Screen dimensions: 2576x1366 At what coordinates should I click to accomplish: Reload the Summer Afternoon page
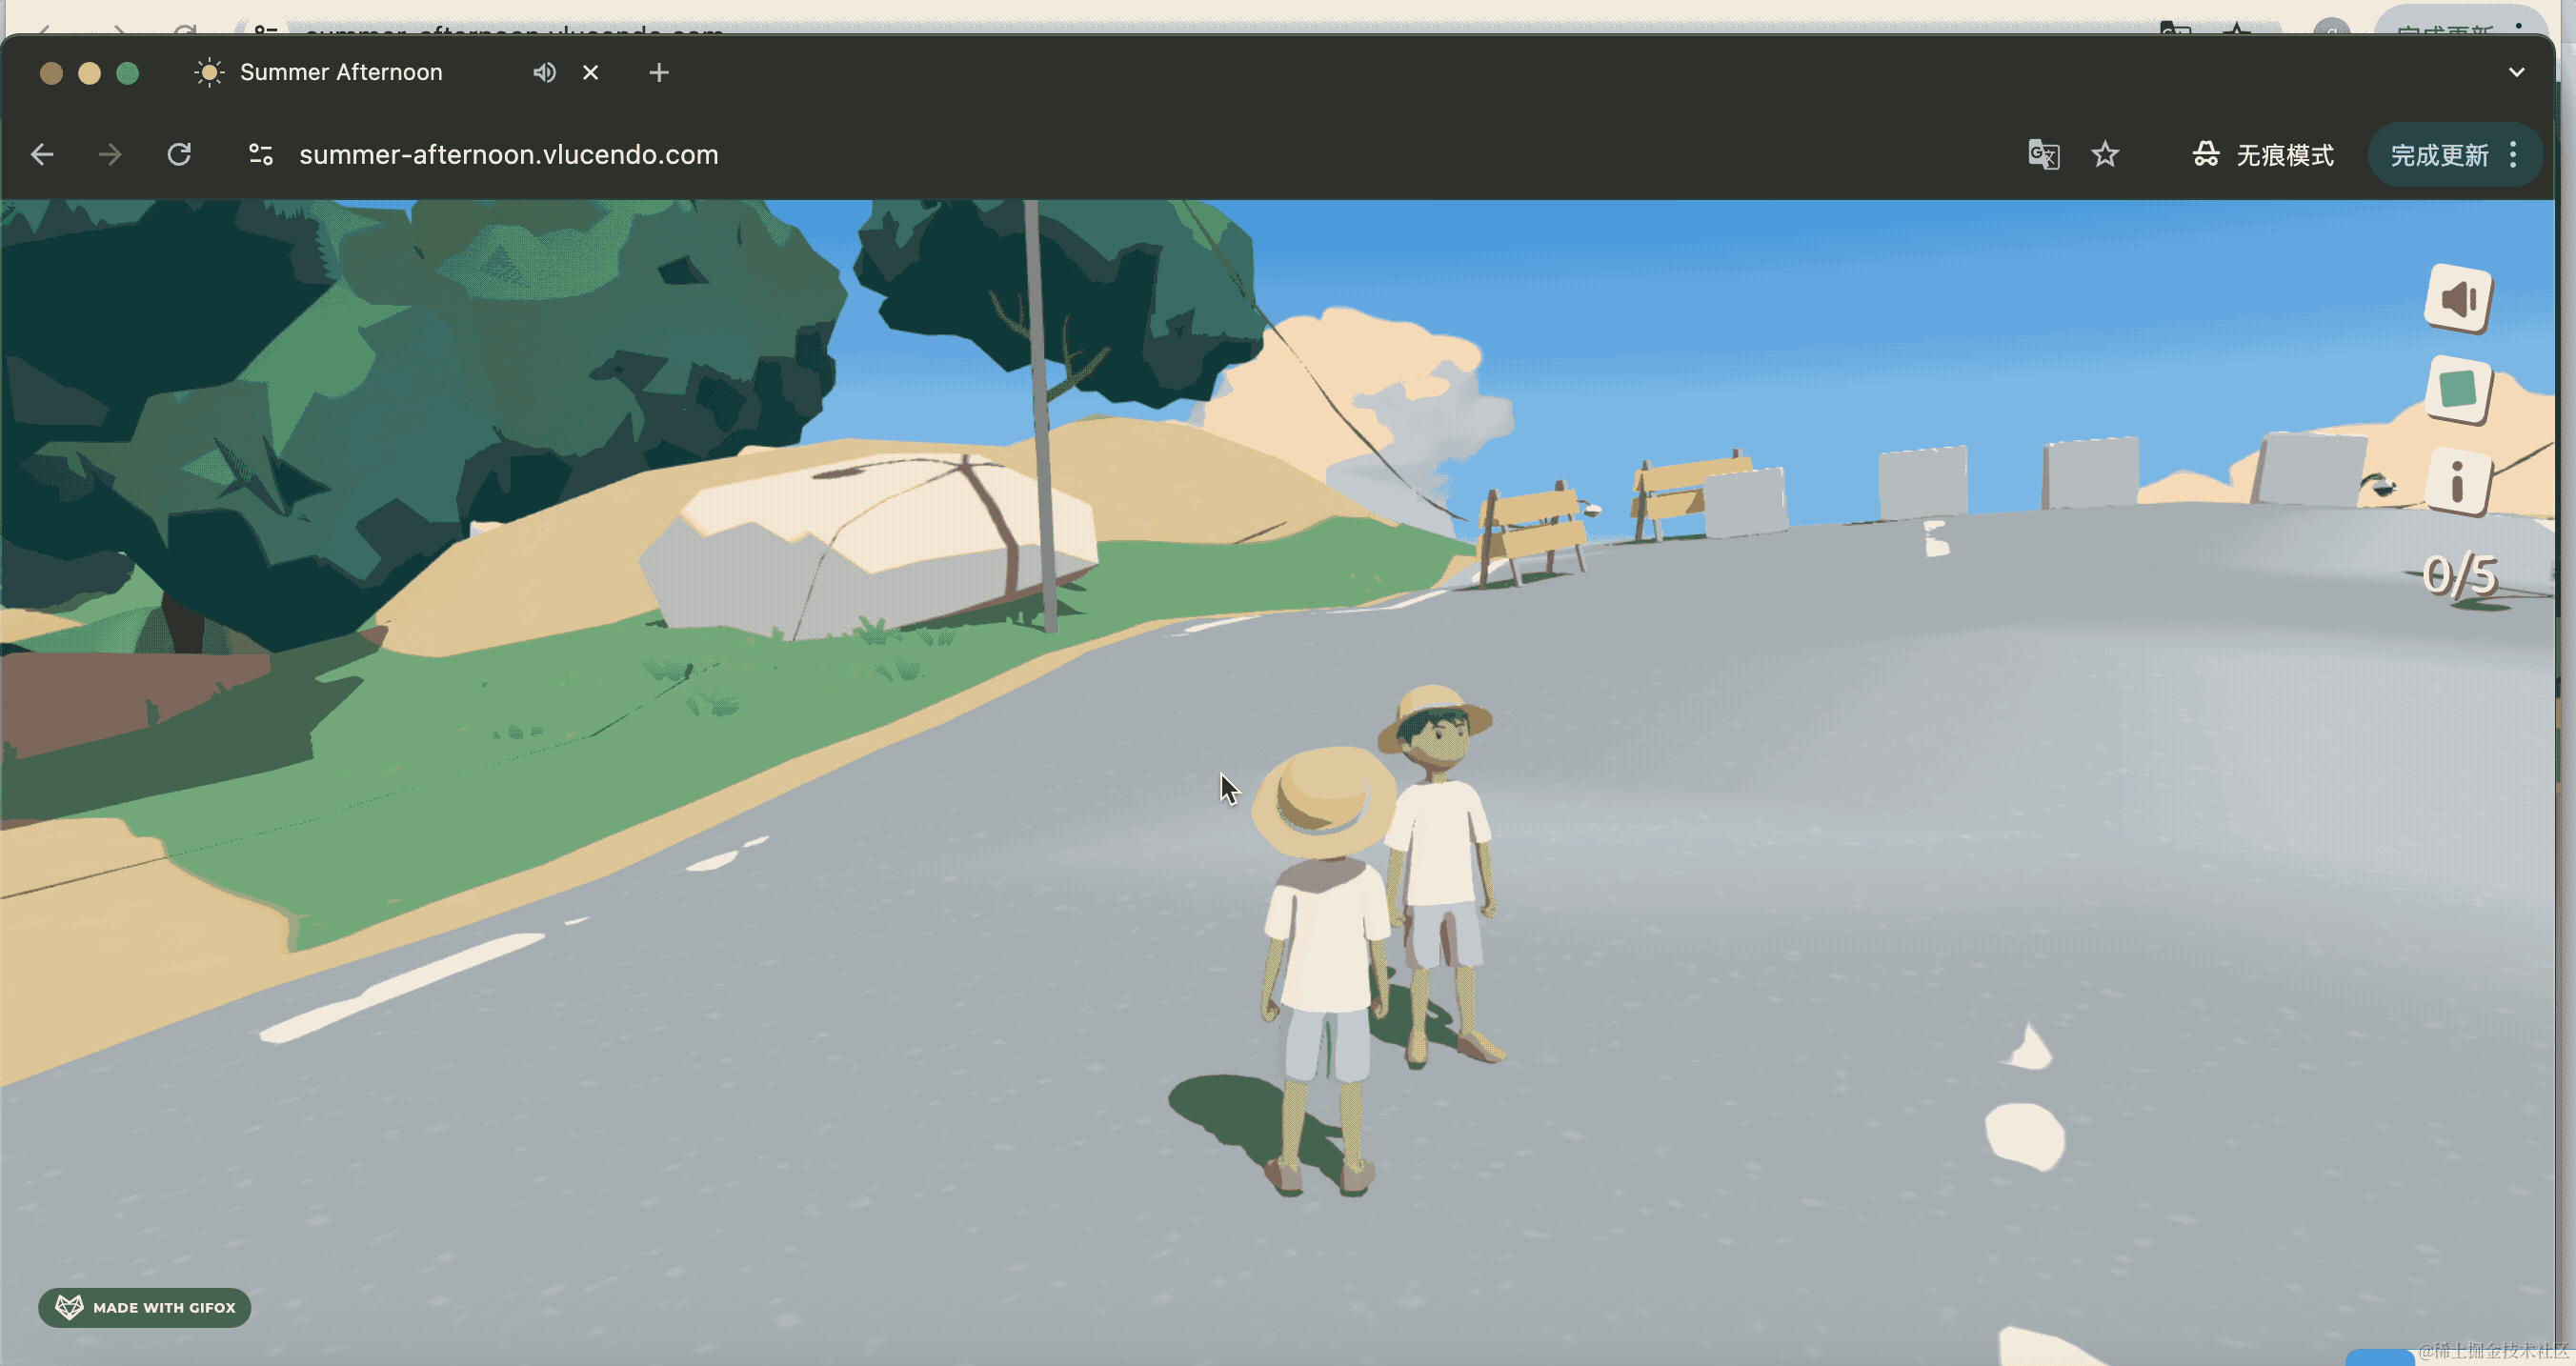coord(179,154)
